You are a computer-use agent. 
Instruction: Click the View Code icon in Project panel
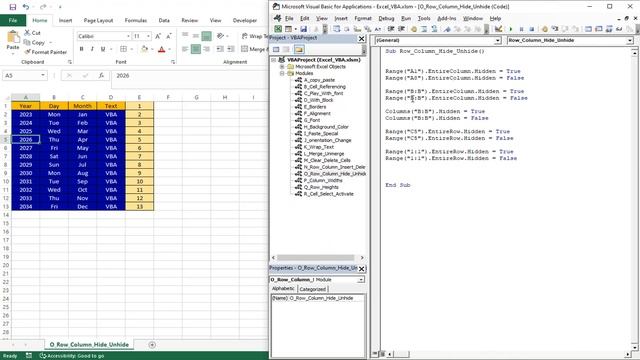pos(276,49)
